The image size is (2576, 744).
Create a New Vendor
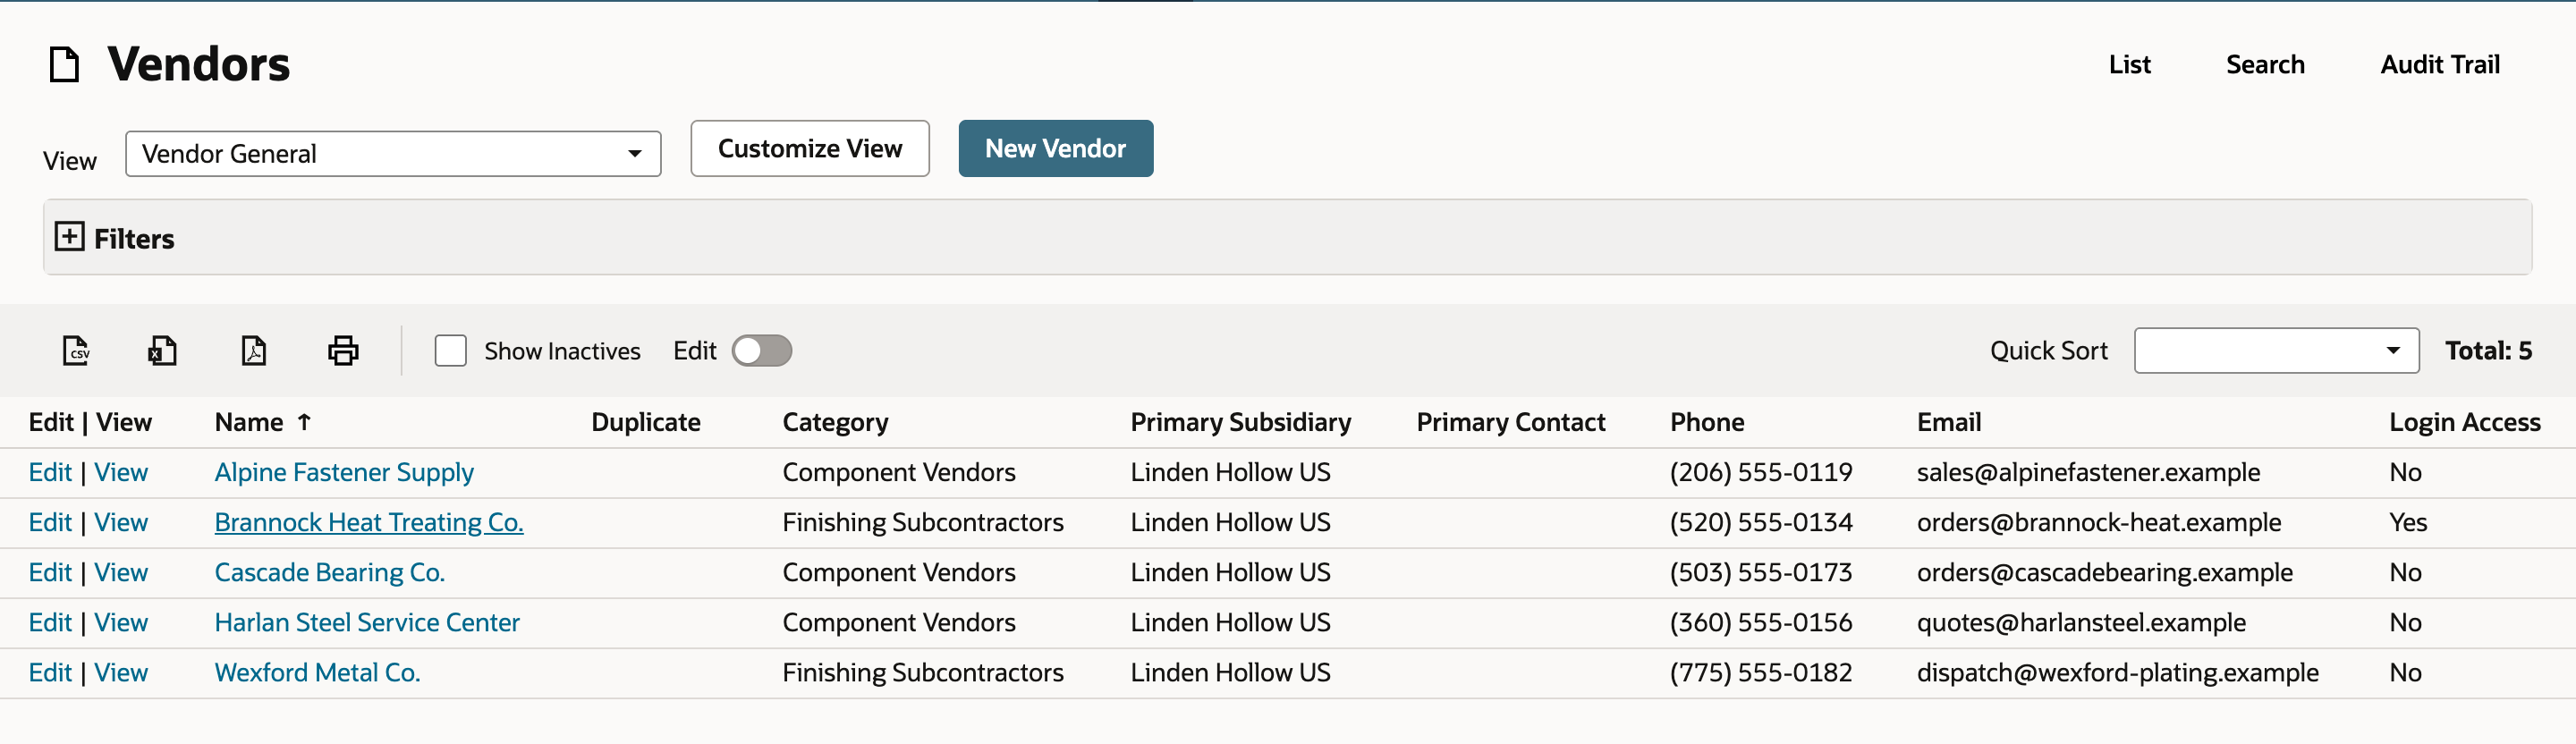point(1055,149)
